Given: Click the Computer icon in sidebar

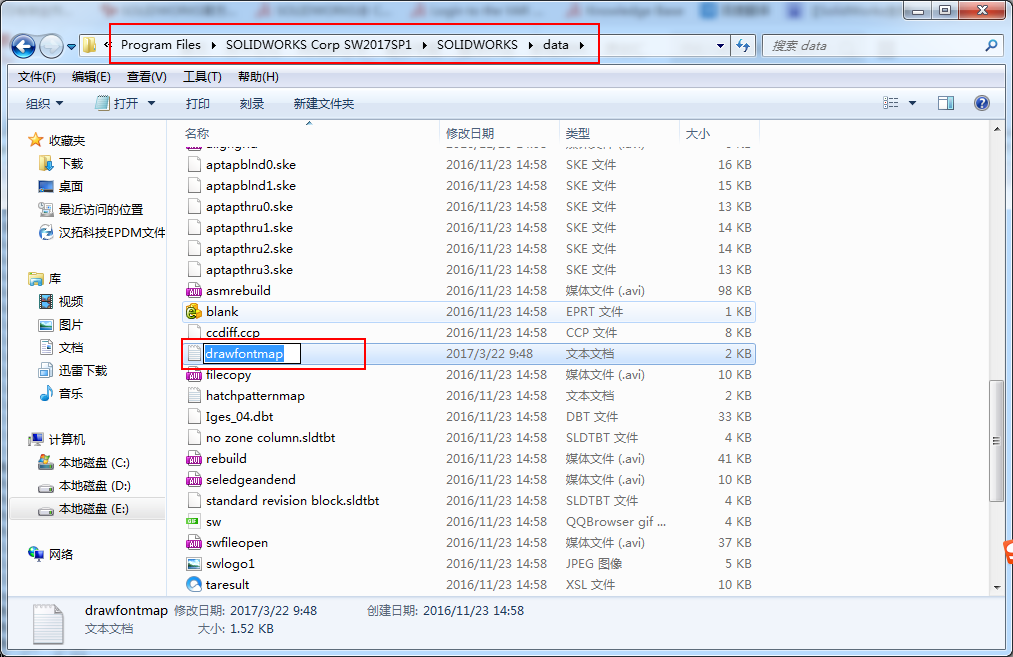Looking at the screenshot, I should pyautogui.click(x=36, y=439).
